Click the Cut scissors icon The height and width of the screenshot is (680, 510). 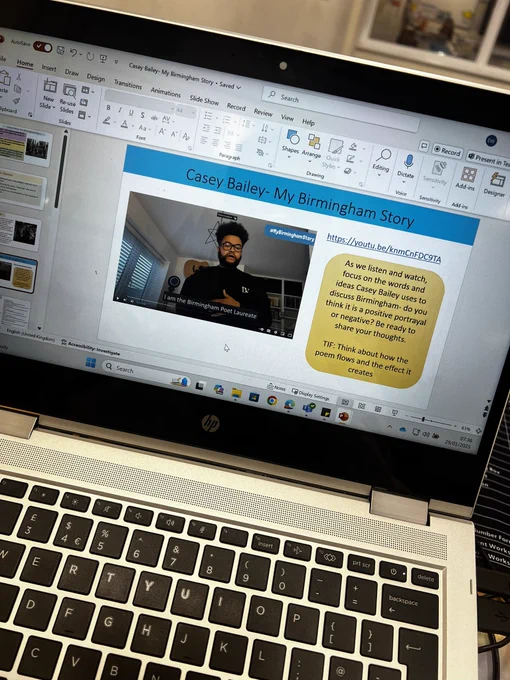(x=19, y=77)
